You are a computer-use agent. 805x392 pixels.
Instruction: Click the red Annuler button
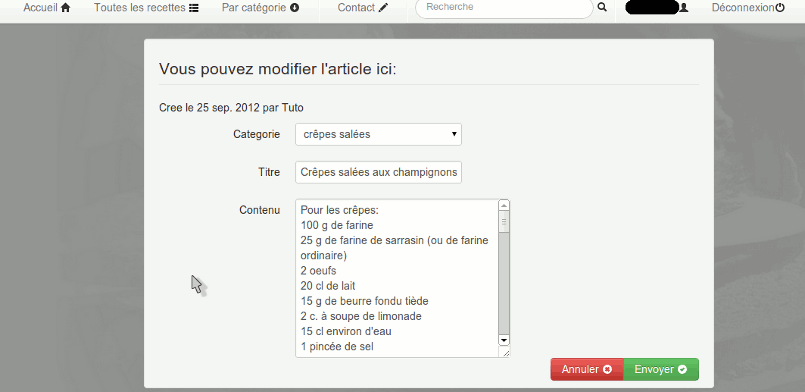click(x=587, y=369)
